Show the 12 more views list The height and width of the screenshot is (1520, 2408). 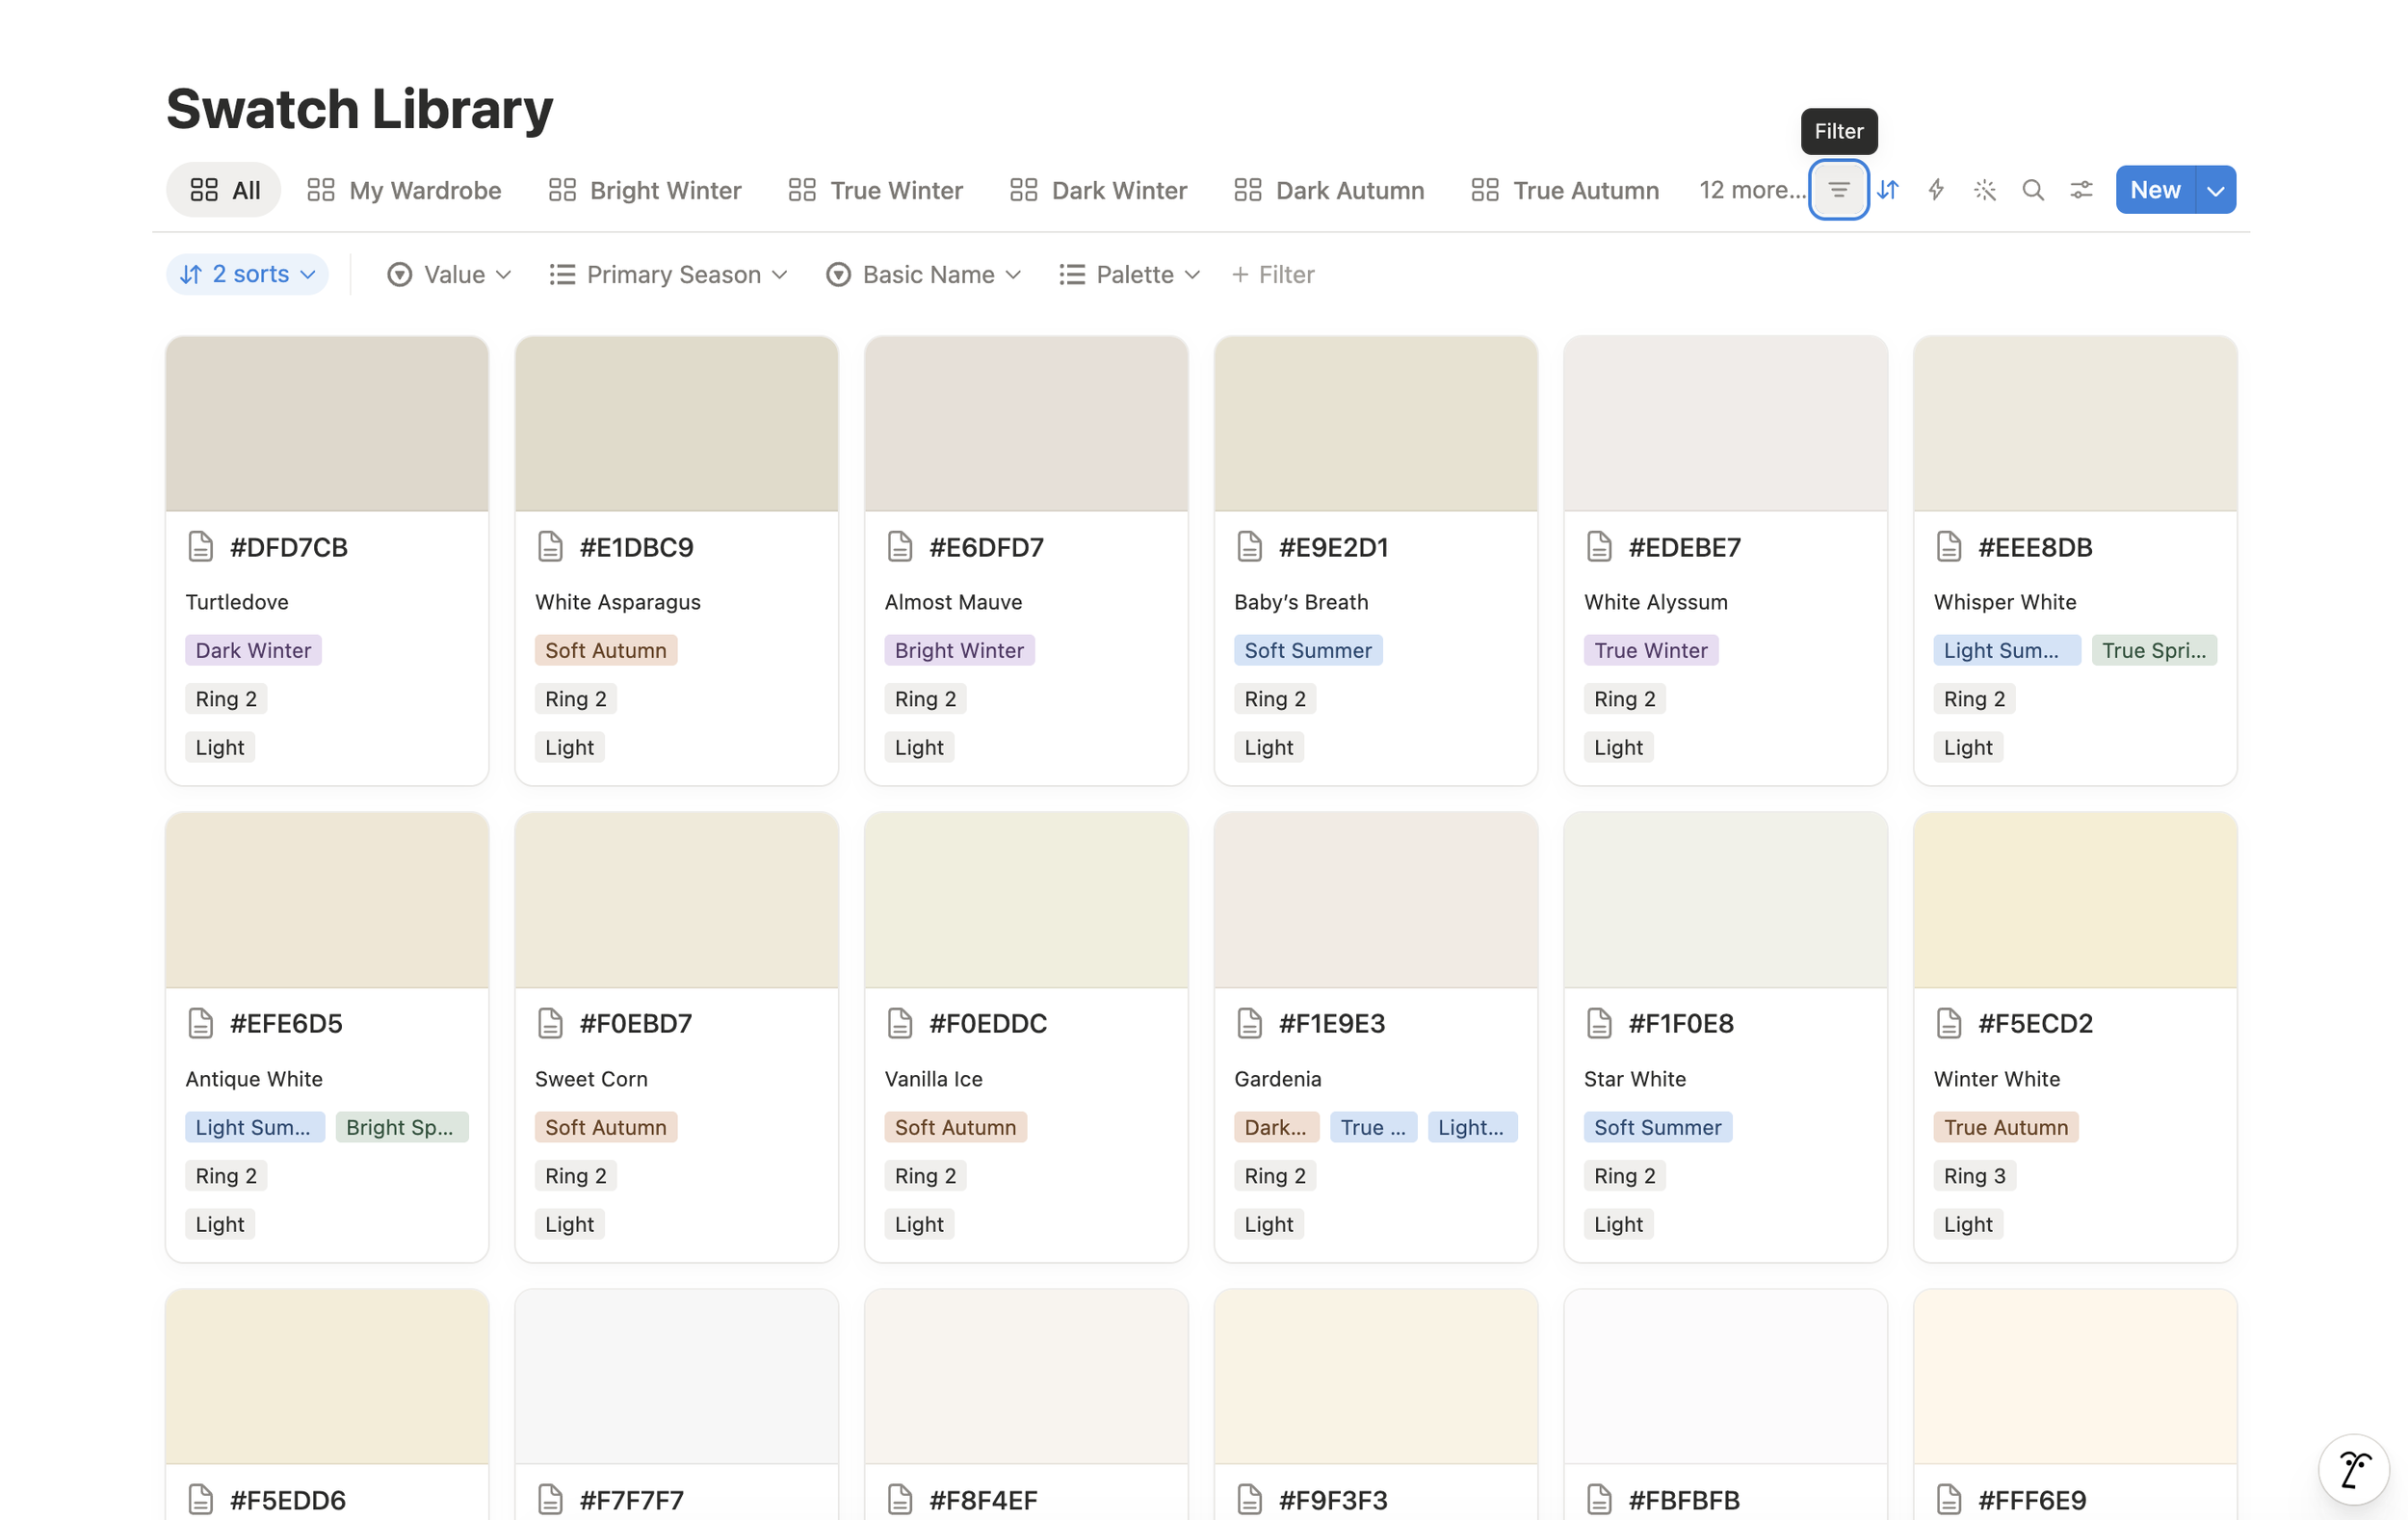[1752, 190]
